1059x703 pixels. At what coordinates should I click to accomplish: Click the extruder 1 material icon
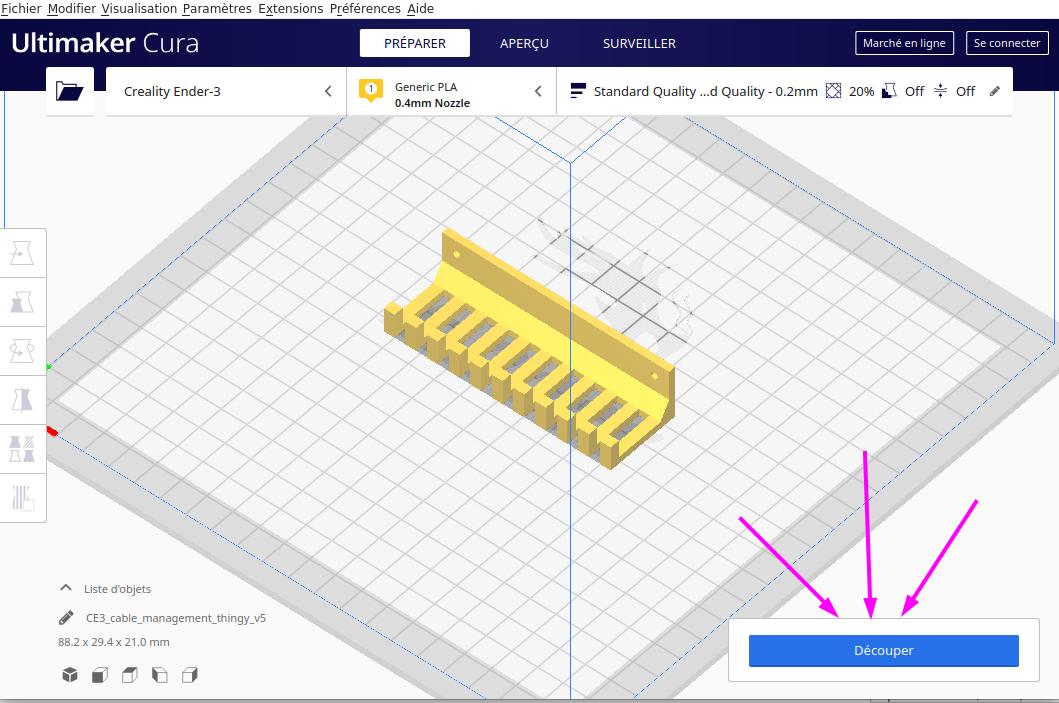(x=371, y=90)
